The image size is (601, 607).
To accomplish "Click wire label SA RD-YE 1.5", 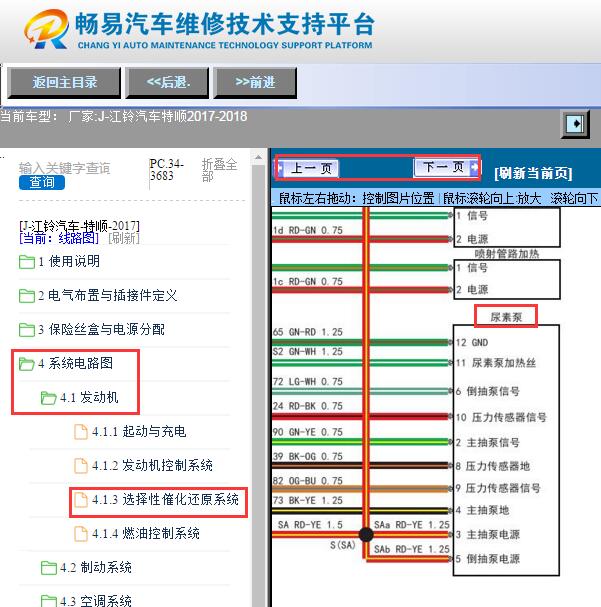I will tap(310, 525).
